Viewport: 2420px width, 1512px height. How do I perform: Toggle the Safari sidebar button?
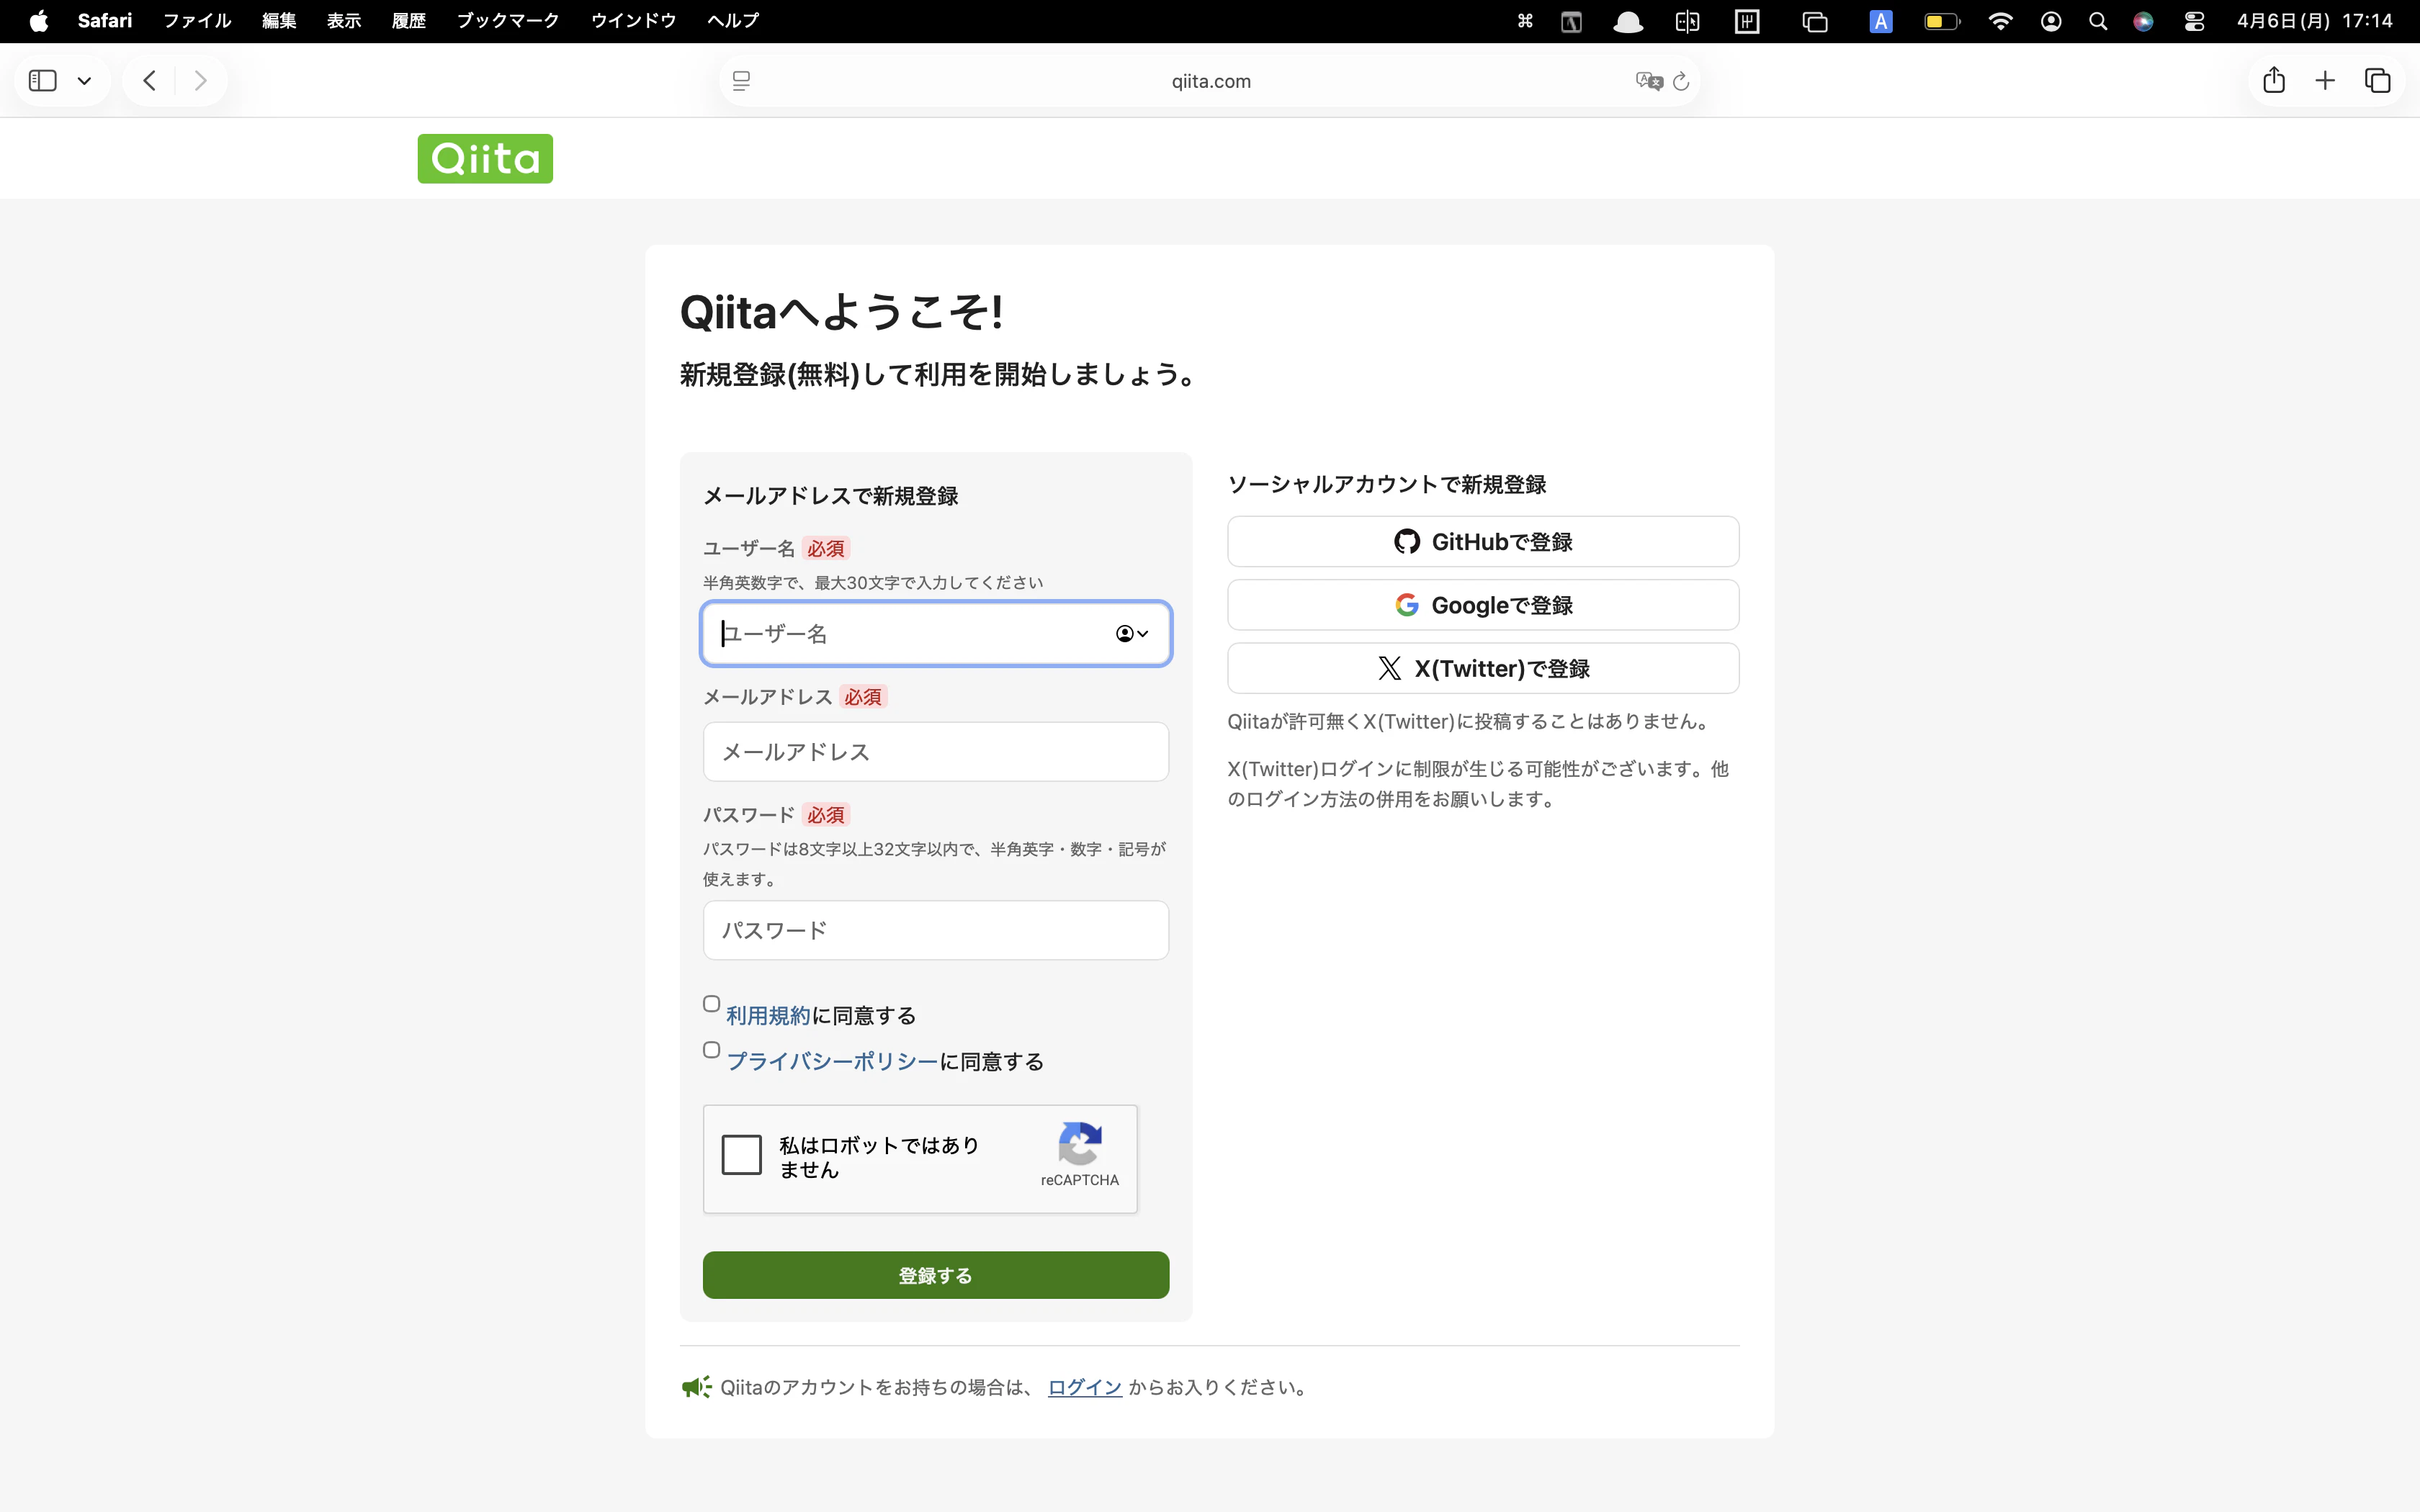click(43, 80)
